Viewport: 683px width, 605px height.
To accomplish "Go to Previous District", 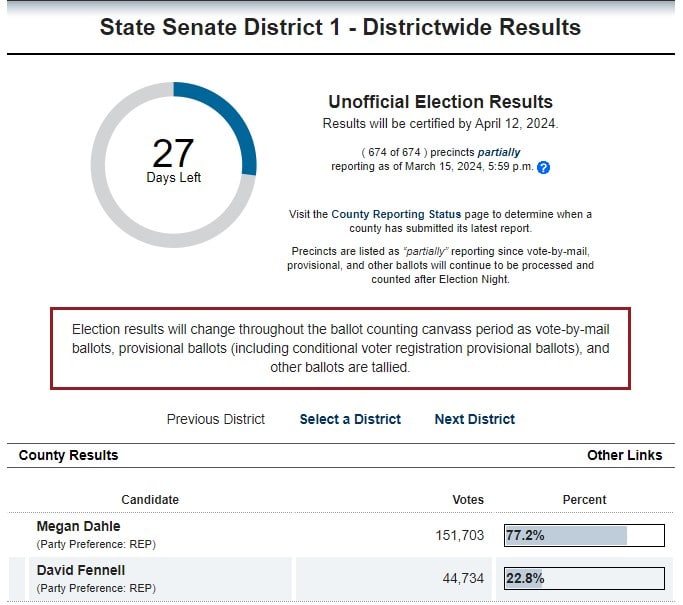I will tap(216, 419).
